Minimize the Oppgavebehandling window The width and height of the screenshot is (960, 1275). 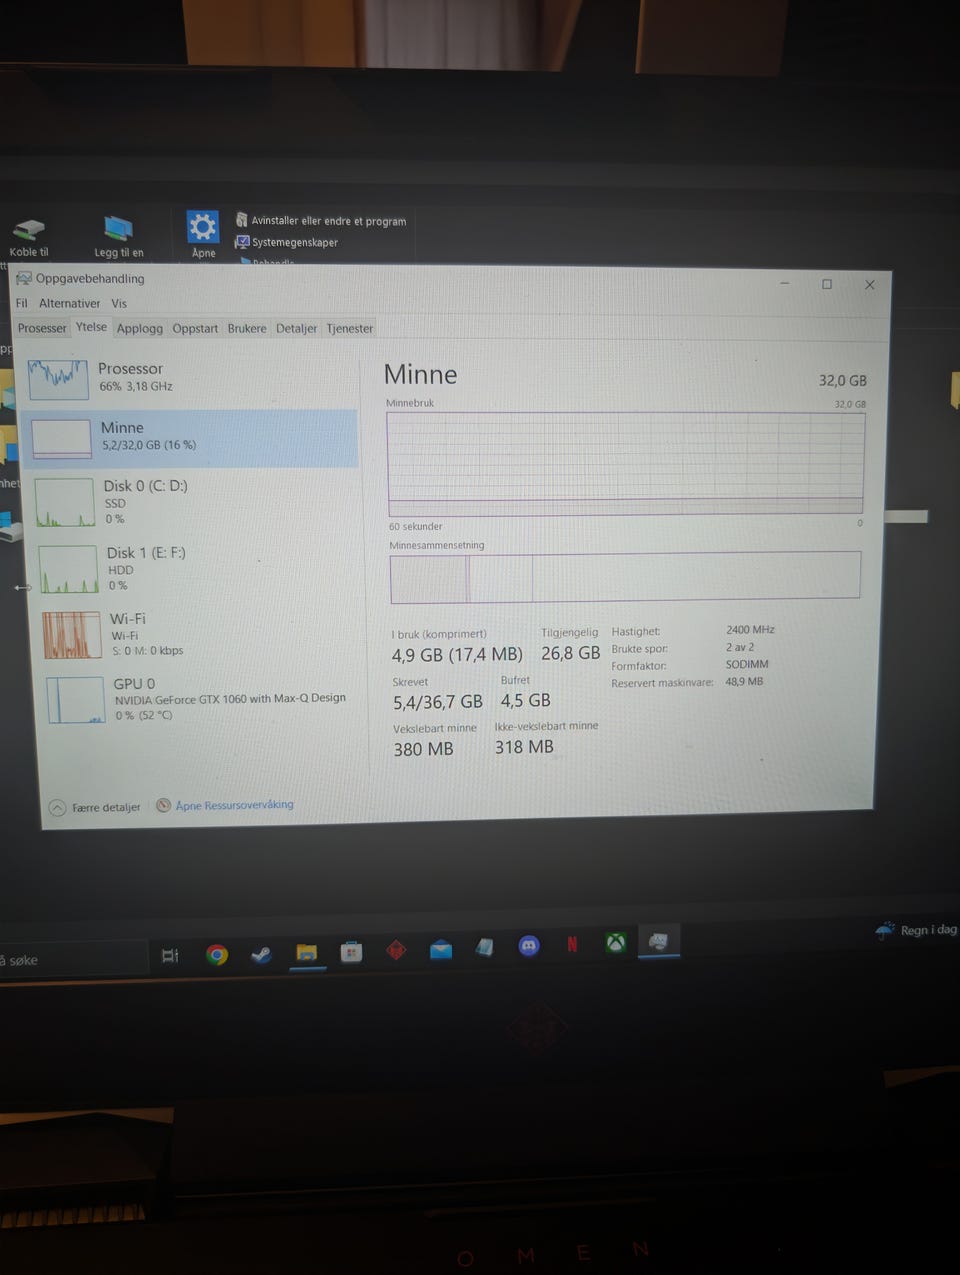click(785, 284)
